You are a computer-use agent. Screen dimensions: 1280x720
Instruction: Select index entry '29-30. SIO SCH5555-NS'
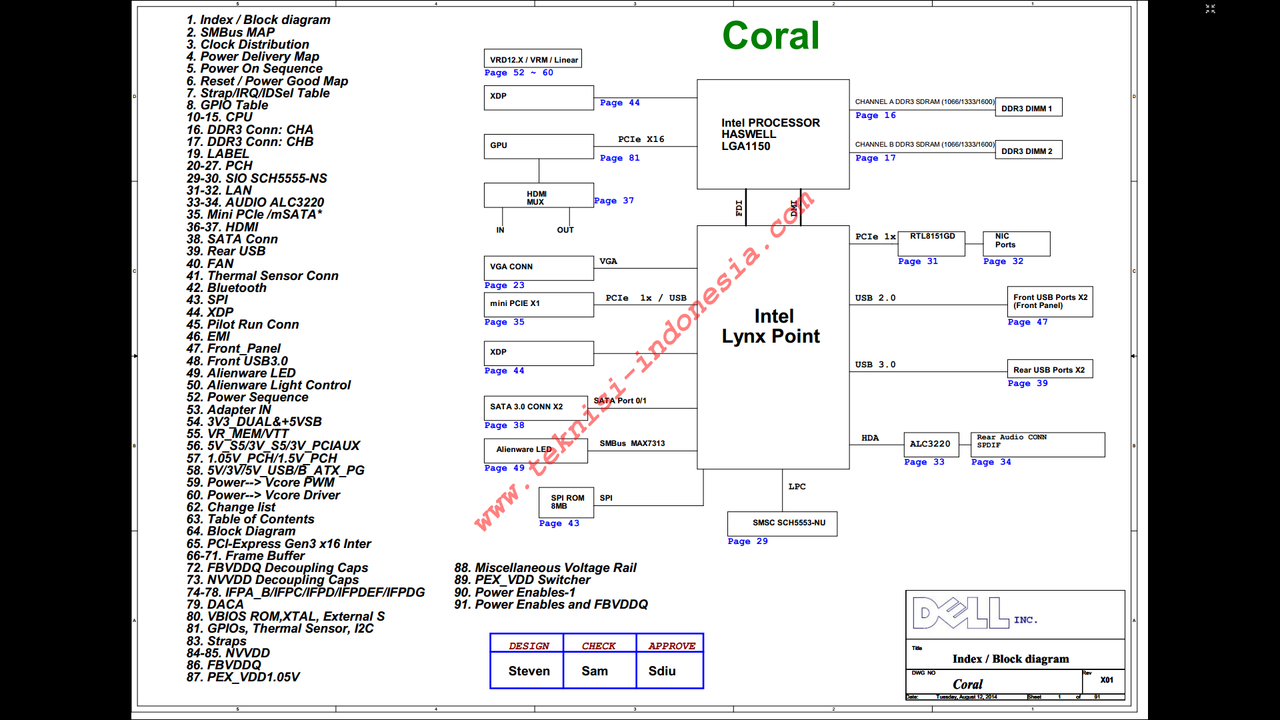256,178
